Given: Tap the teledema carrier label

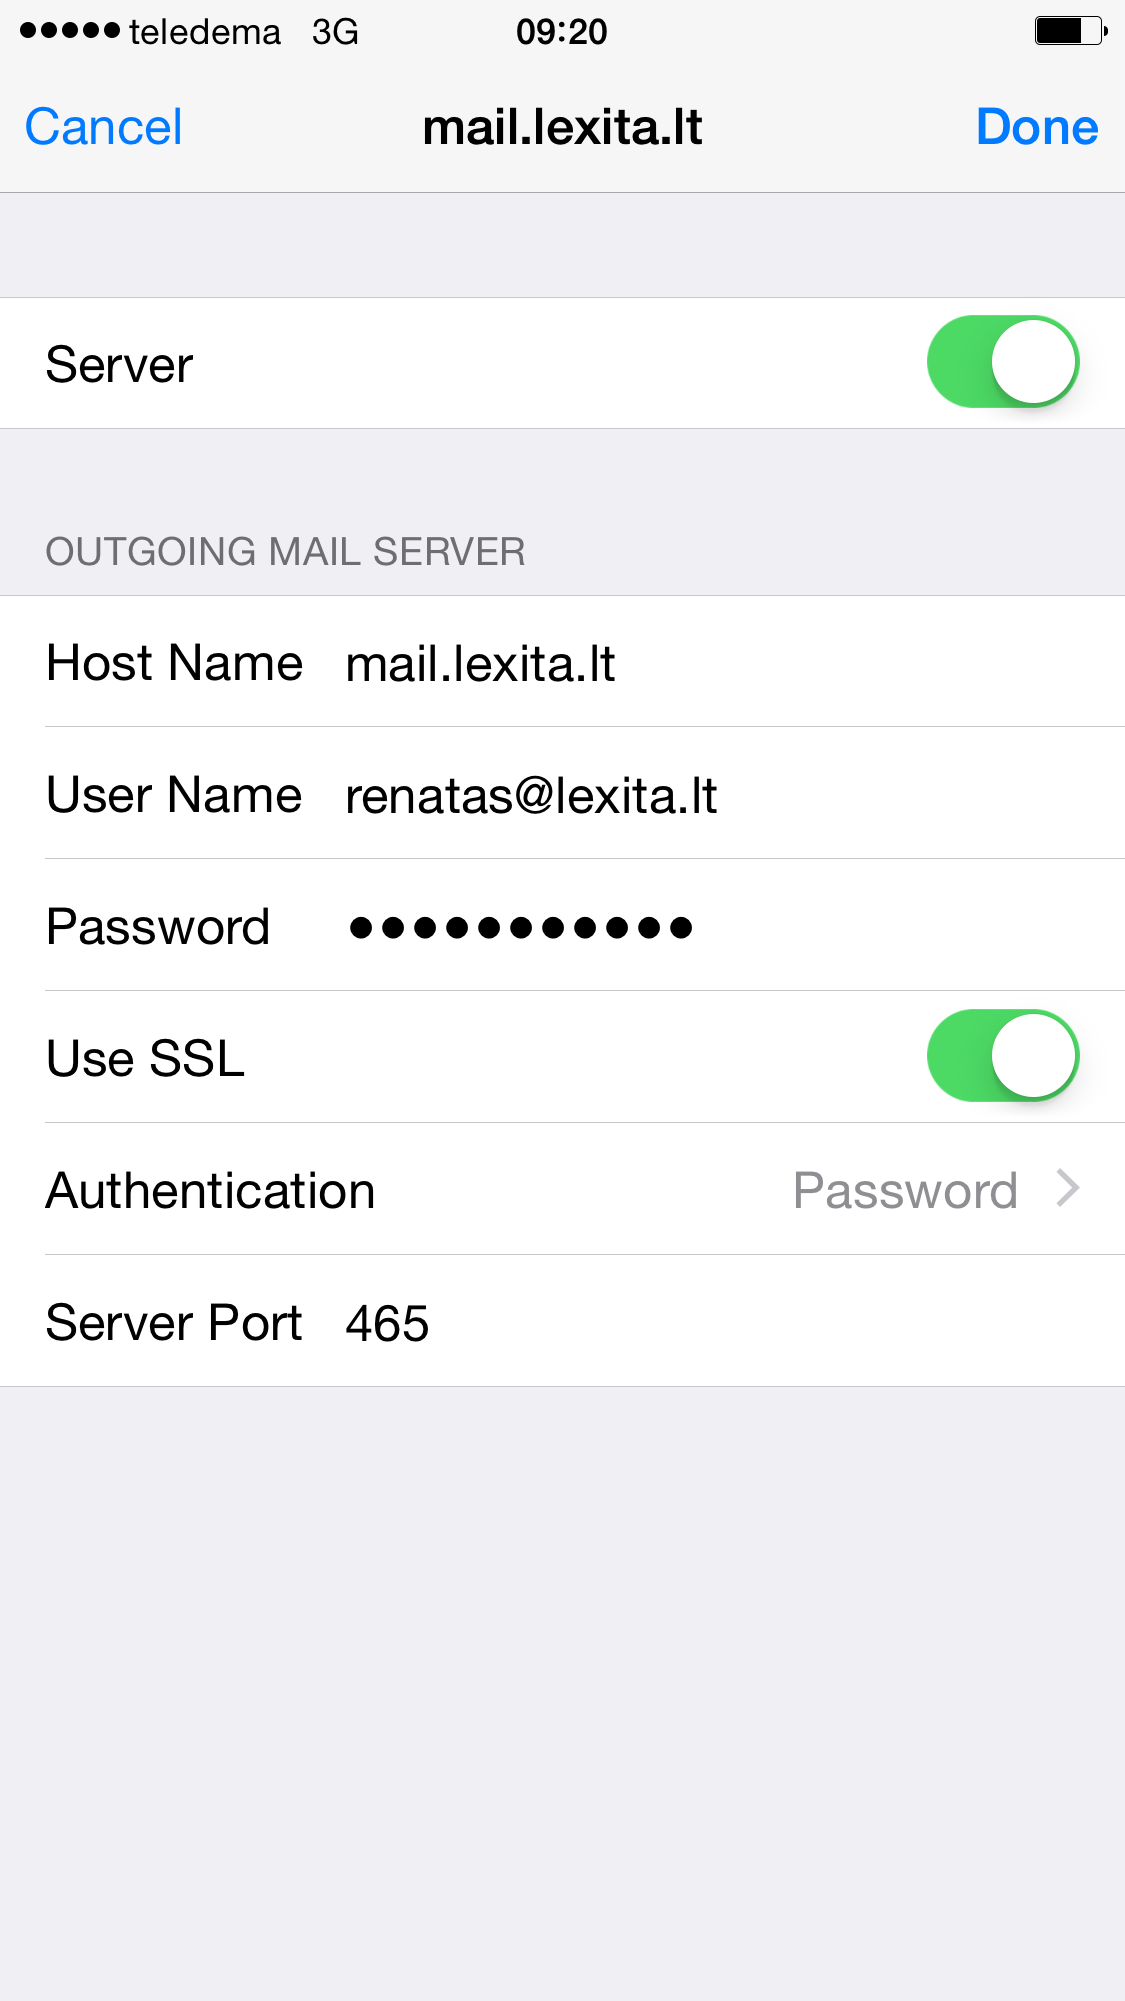Looking at the screenshot, I should coord(205,32).
